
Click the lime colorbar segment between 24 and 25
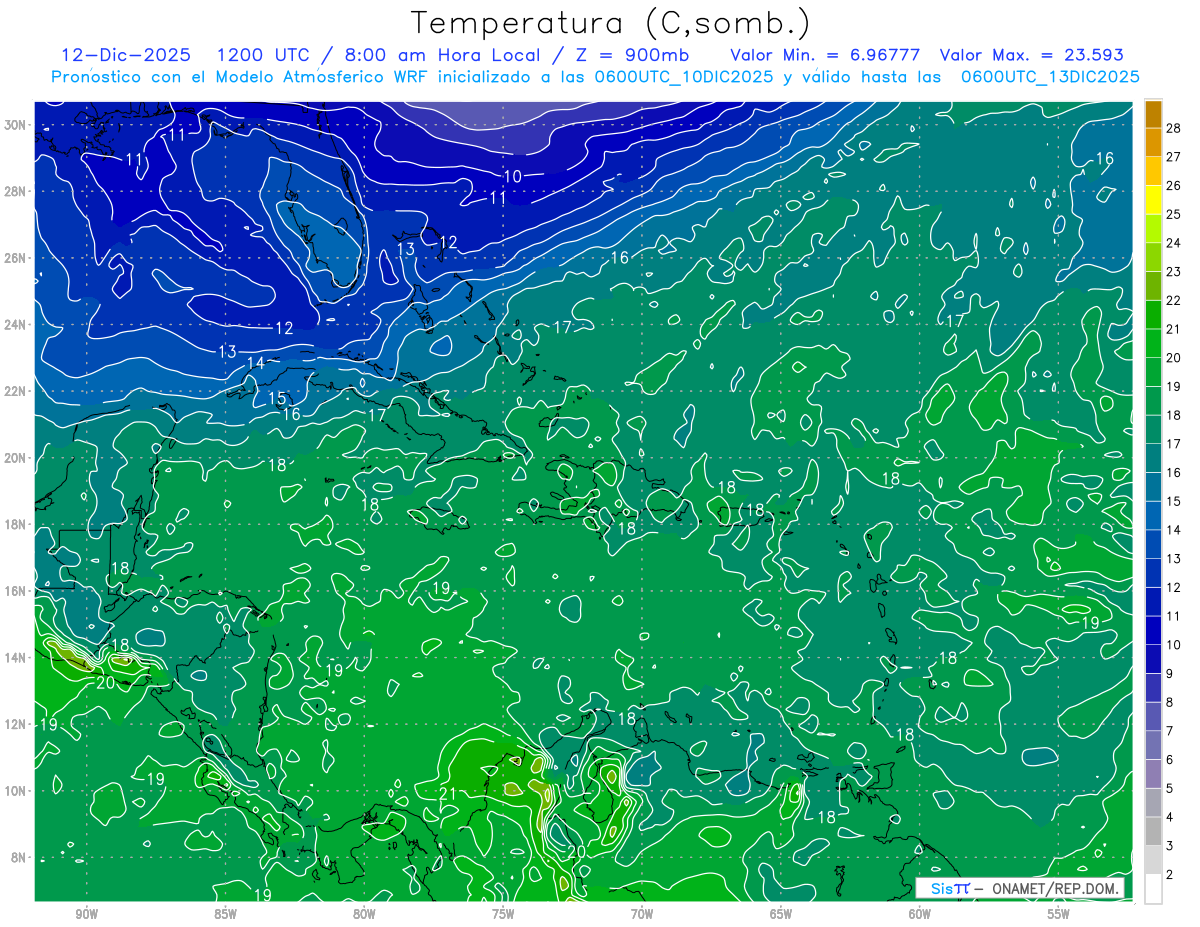pyautogui.click(x=1153, y=228)
